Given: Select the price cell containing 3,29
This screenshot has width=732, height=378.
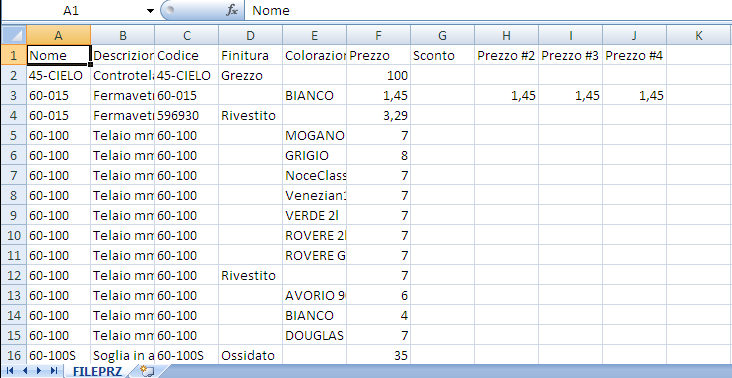Looking at the screenshot, I should [378, 116].
